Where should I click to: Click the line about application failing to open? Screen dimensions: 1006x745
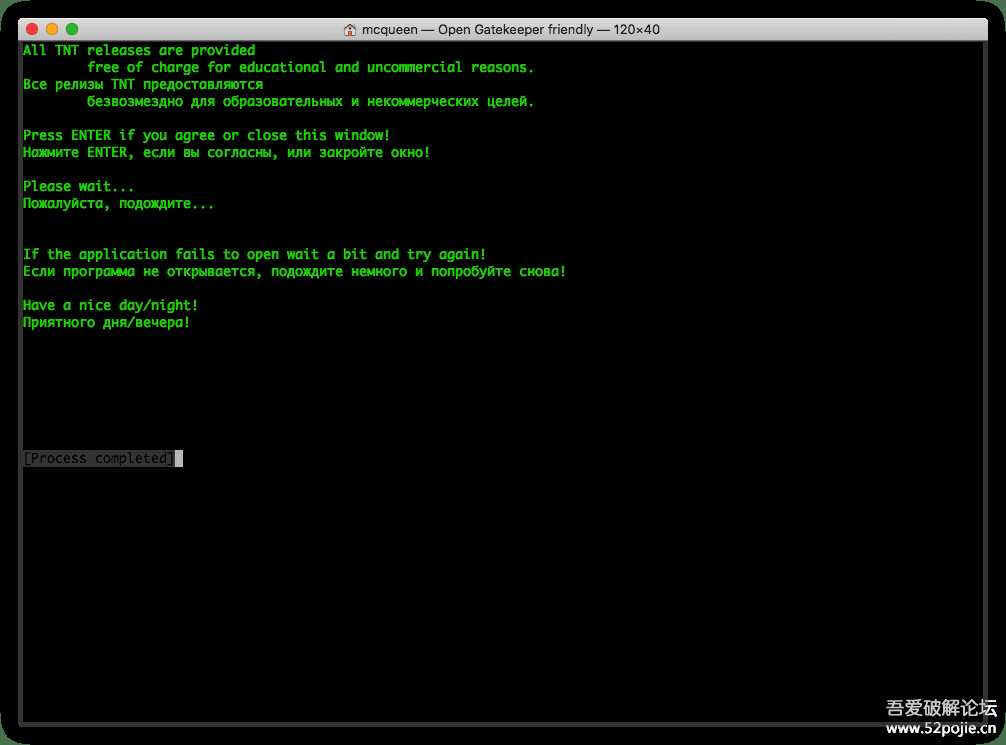point(254,254)
